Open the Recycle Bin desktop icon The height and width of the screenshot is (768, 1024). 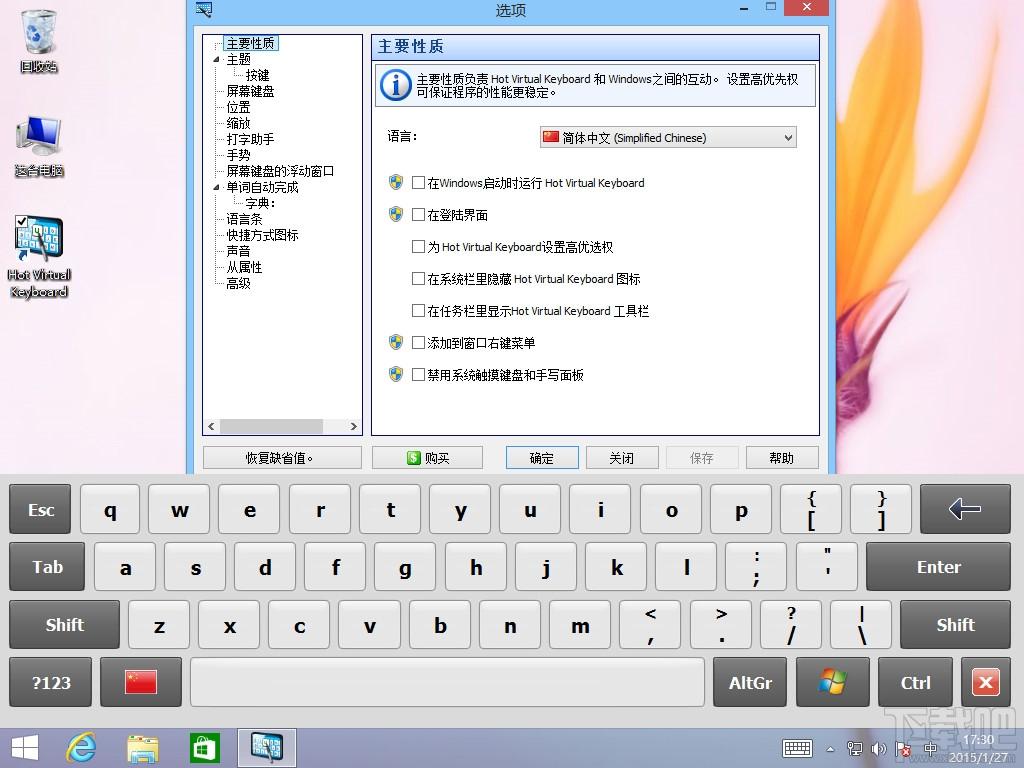[x=39, y=39]
